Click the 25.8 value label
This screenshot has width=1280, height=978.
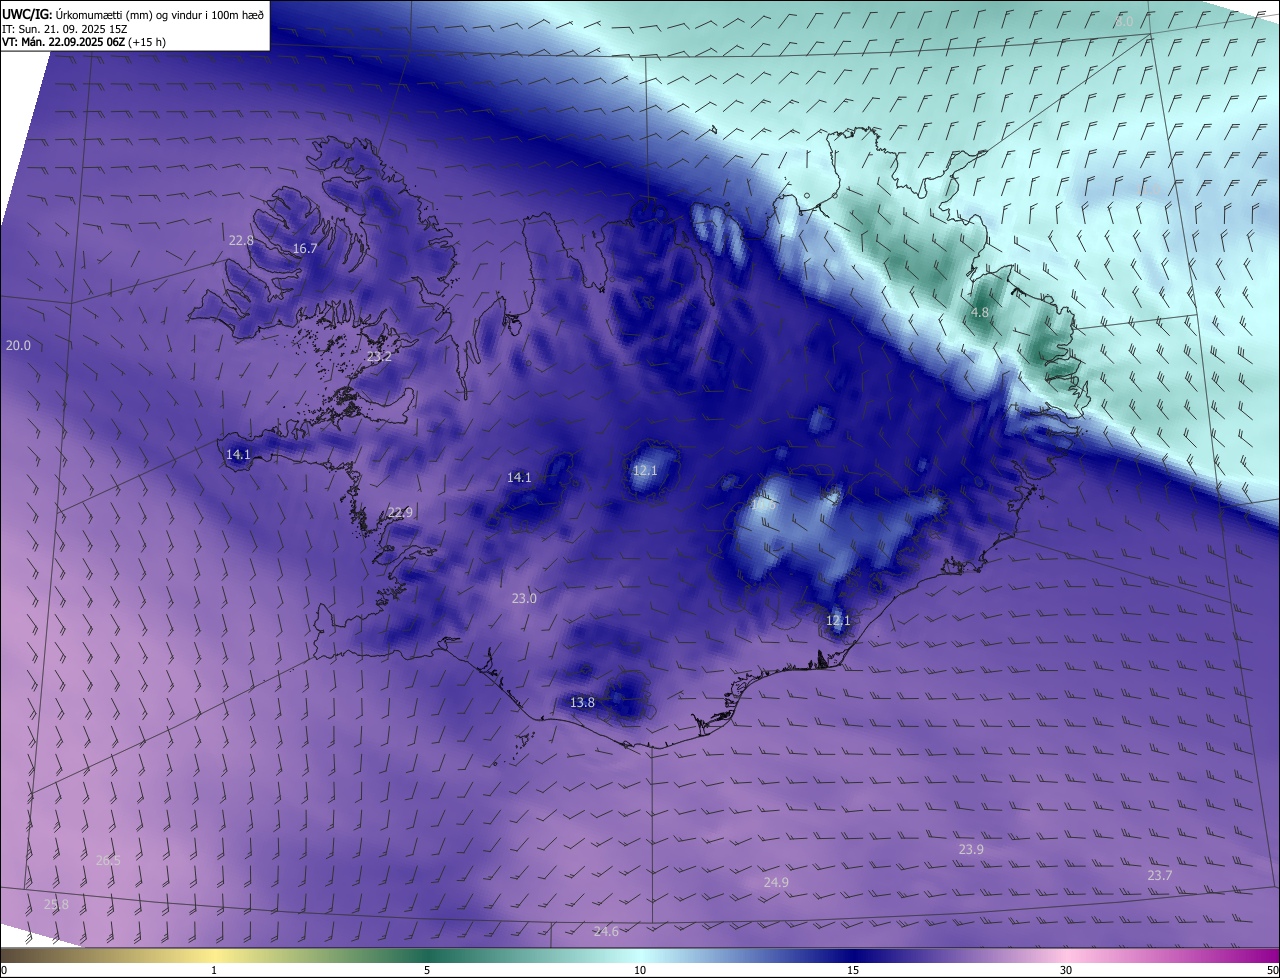pyautogui.click(x=57, y=905)
